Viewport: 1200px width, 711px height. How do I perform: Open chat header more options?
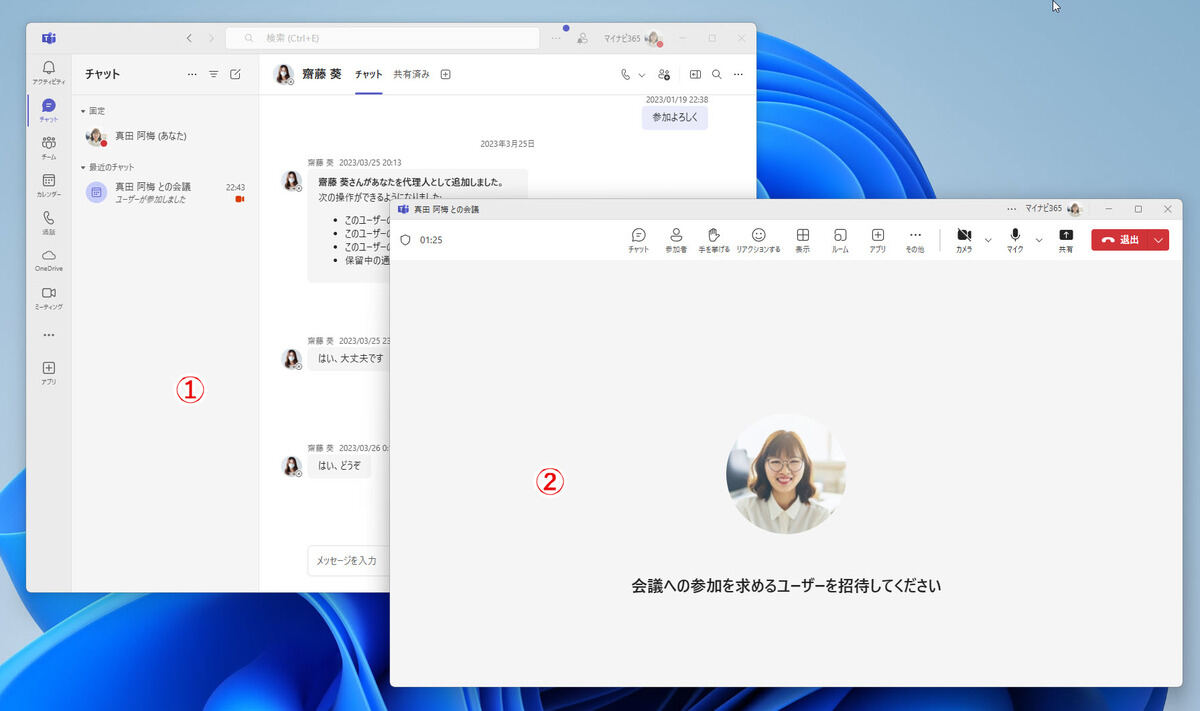[x=738, y=74]
